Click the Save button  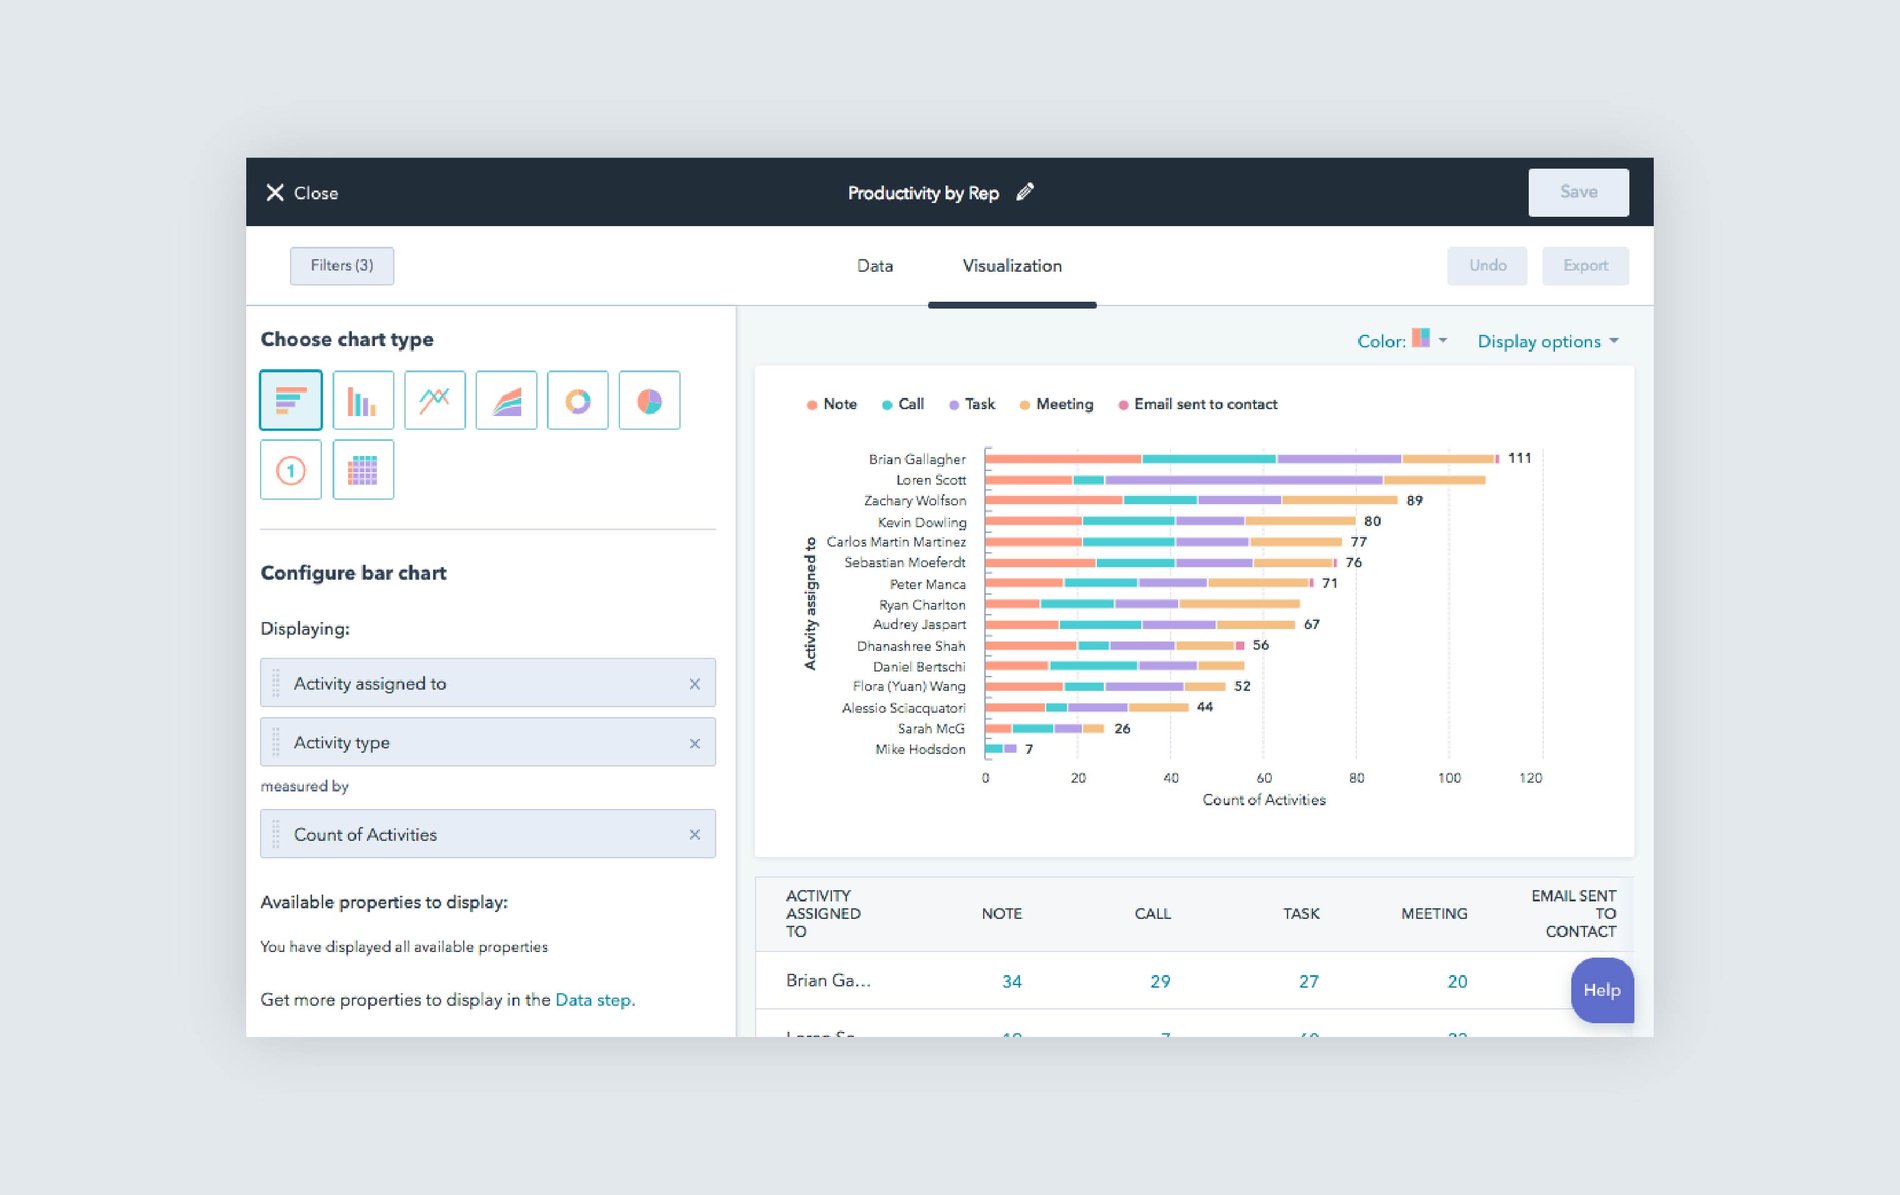[1578, 192]
